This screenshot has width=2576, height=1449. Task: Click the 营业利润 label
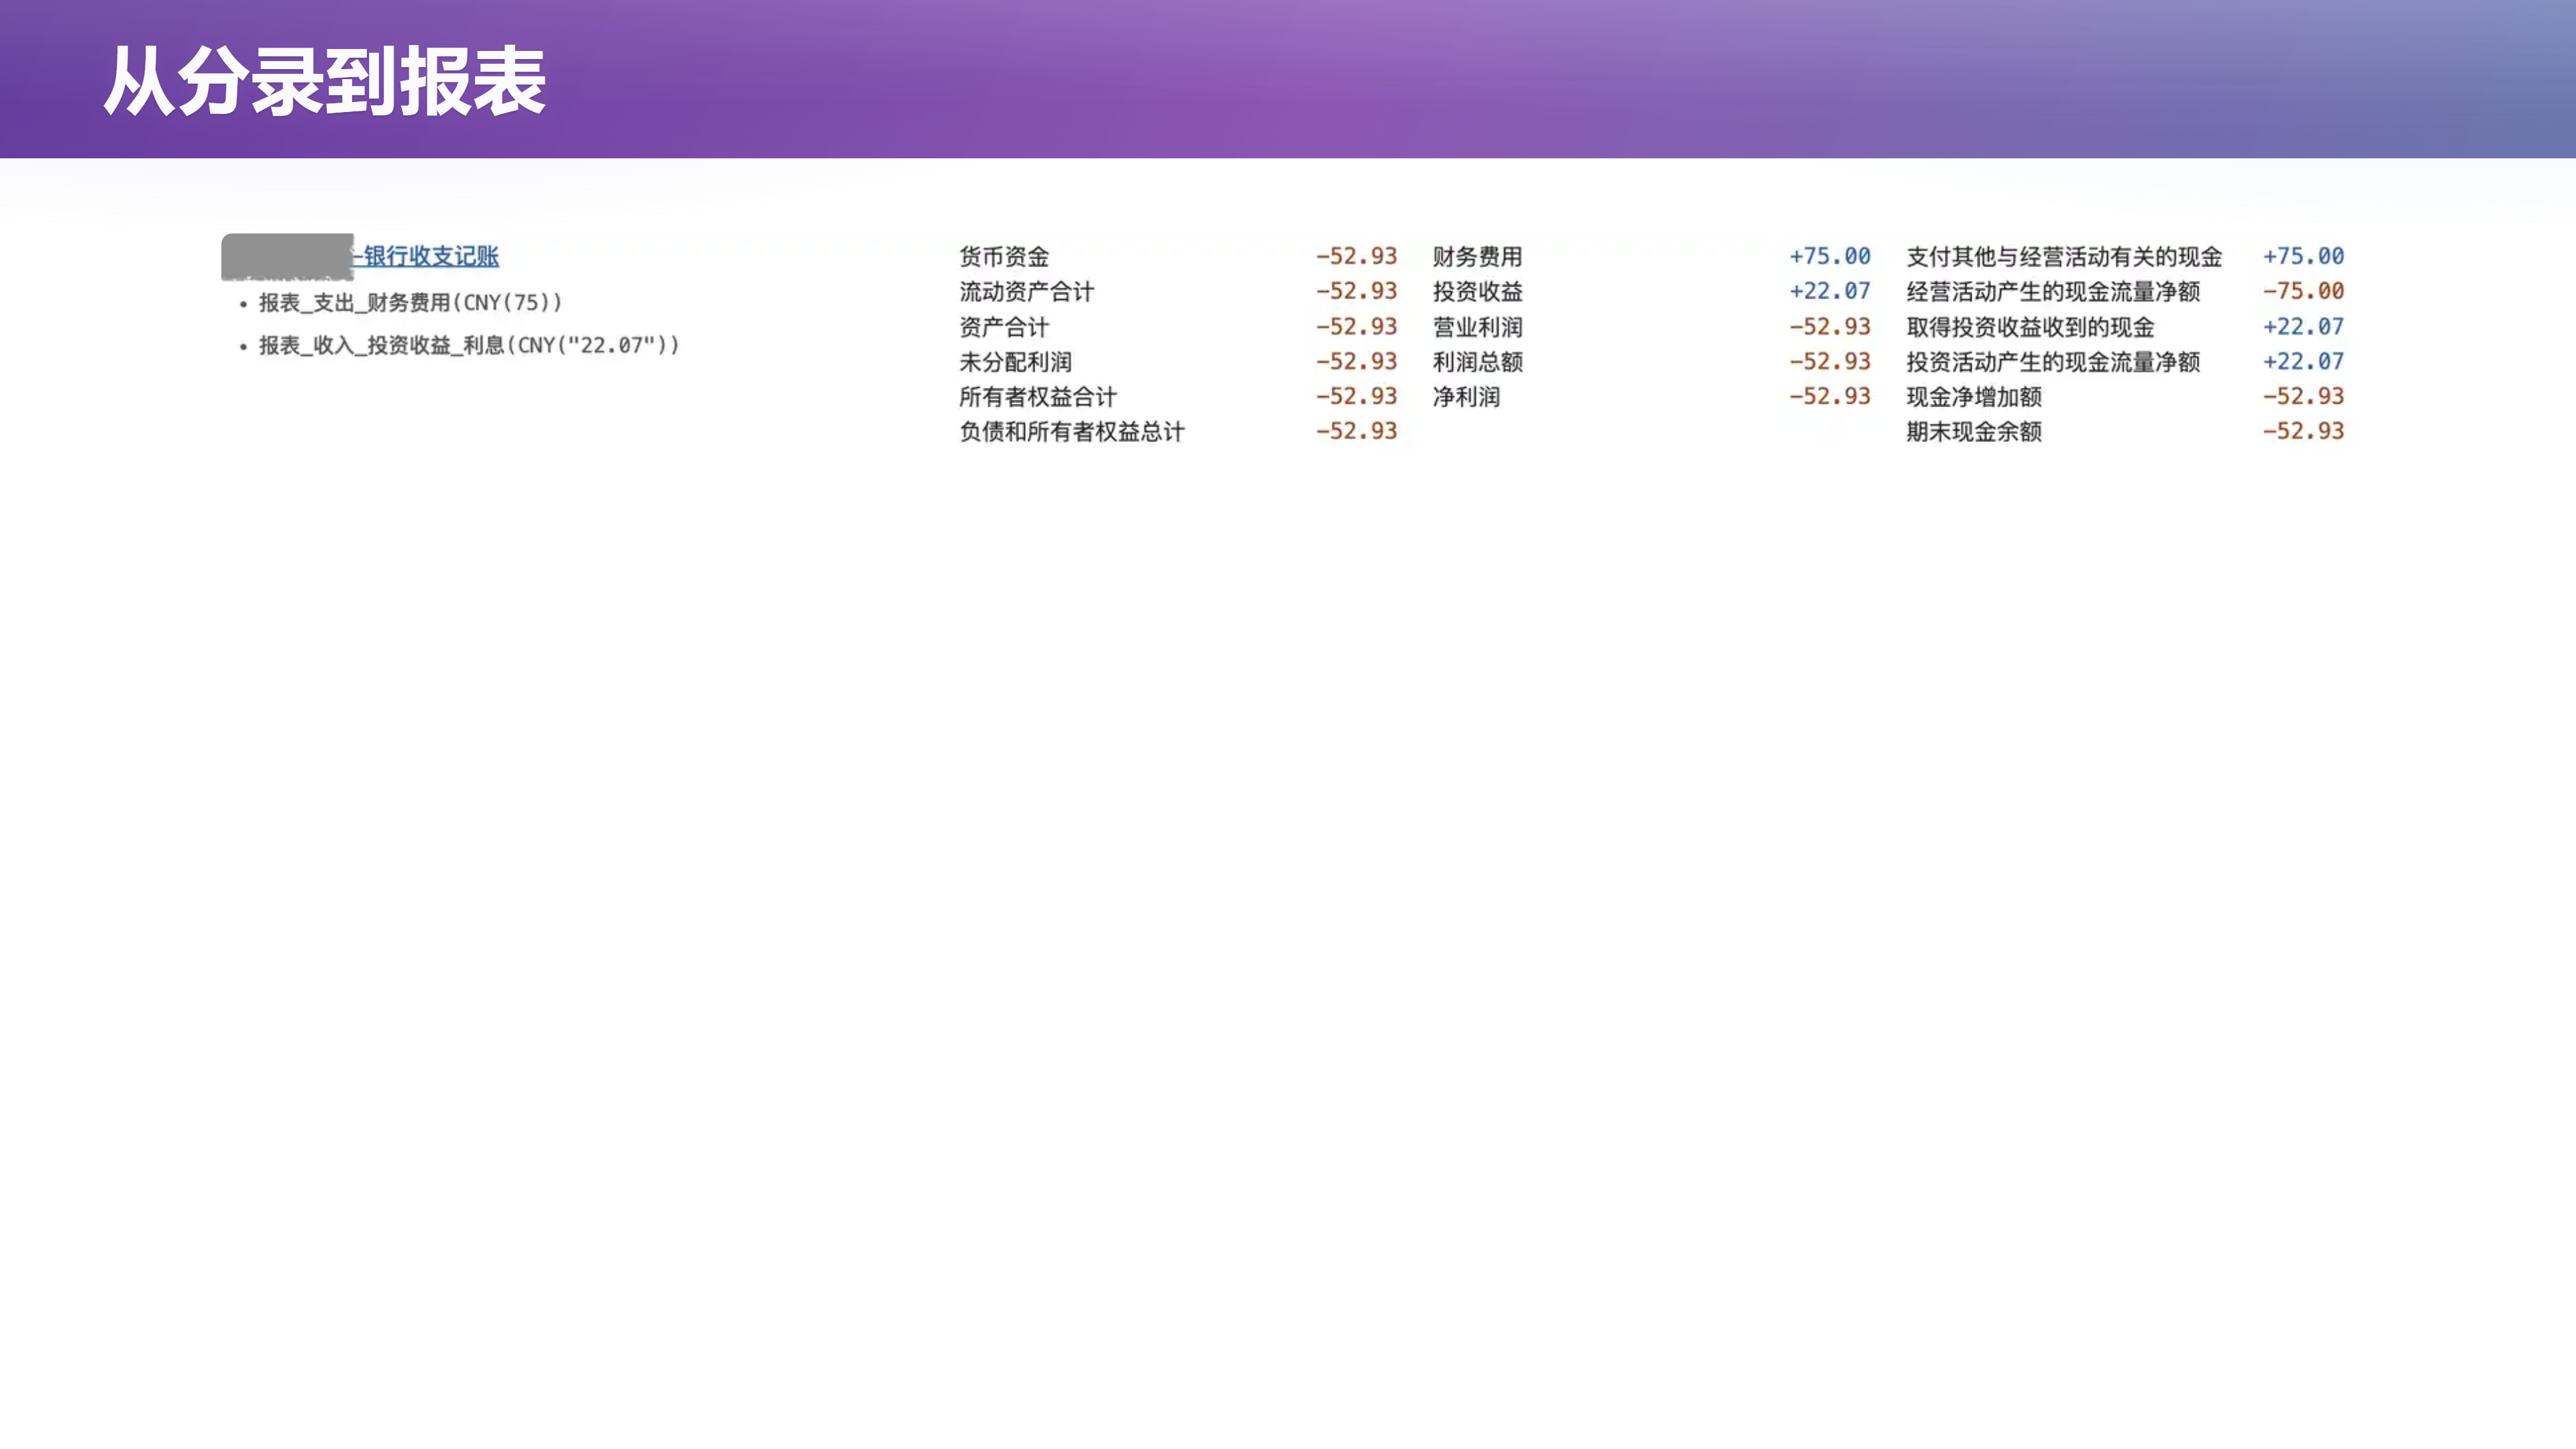(x=1477, y=327)
